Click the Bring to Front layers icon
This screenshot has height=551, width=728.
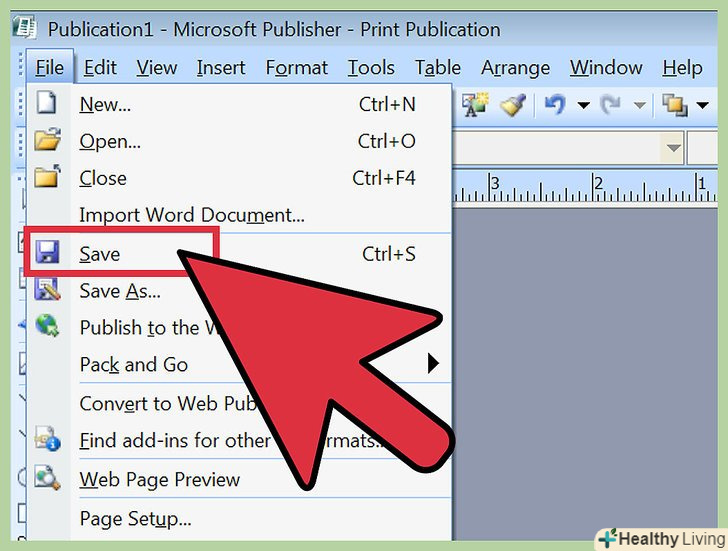[x=675, y=105]
